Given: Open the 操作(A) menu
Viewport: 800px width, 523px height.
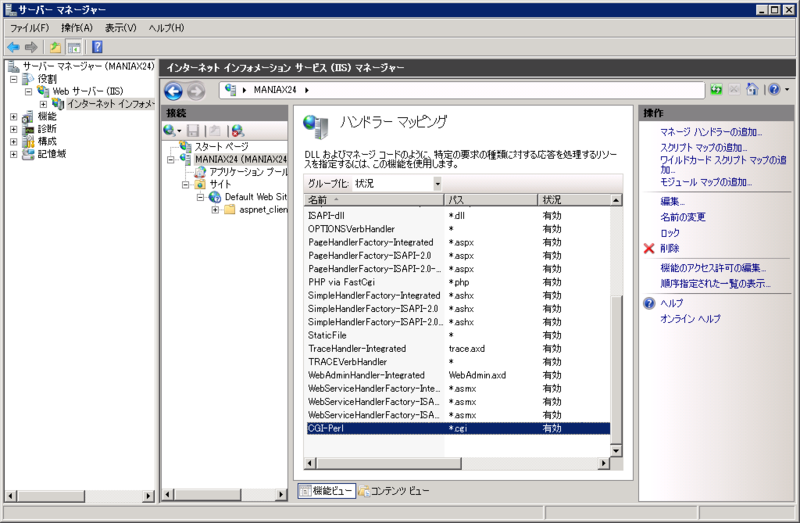Looking at the screenshot, I should tap(77, 28).
